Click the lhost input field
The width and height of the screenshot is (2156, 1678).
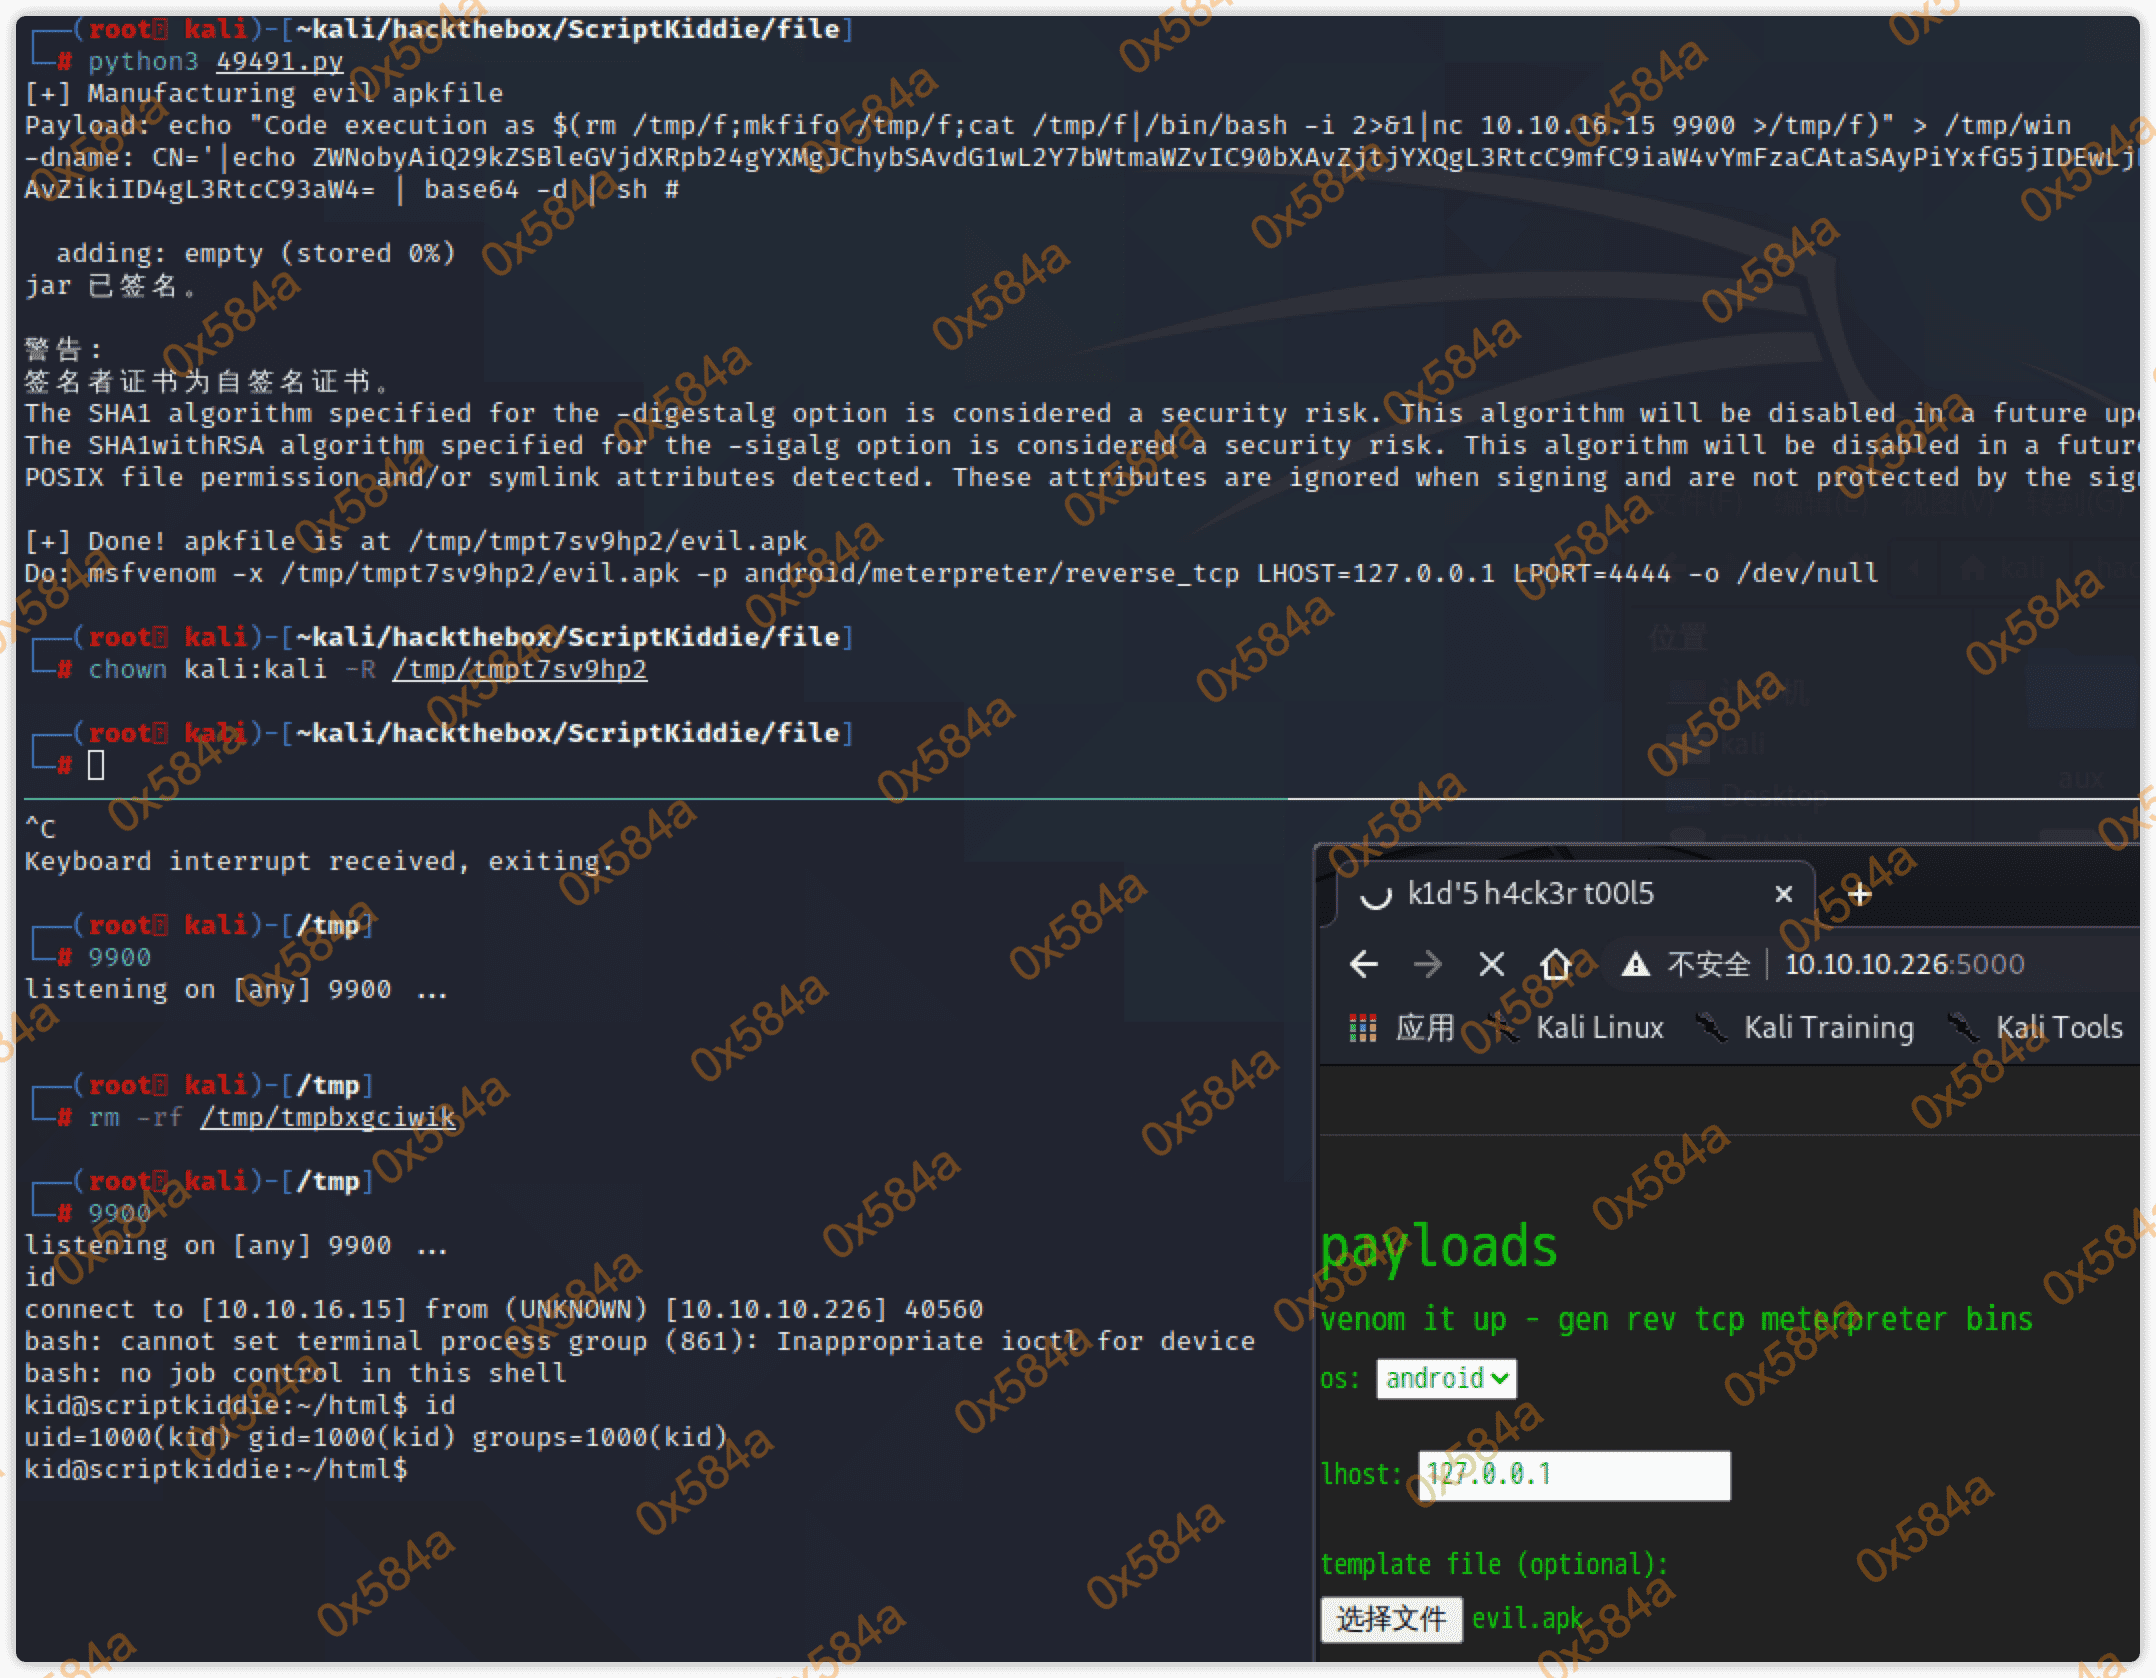(1574, 1475)
